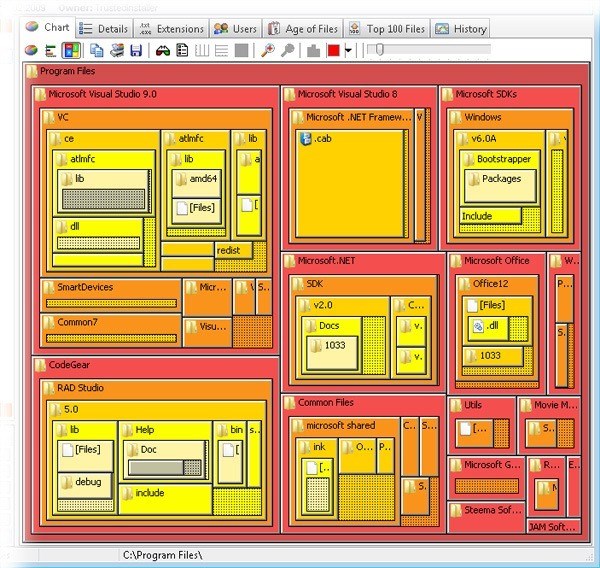This screenshot has width=600, height=568.
Task: Open the History tab
Action: (x=461, y=29)
